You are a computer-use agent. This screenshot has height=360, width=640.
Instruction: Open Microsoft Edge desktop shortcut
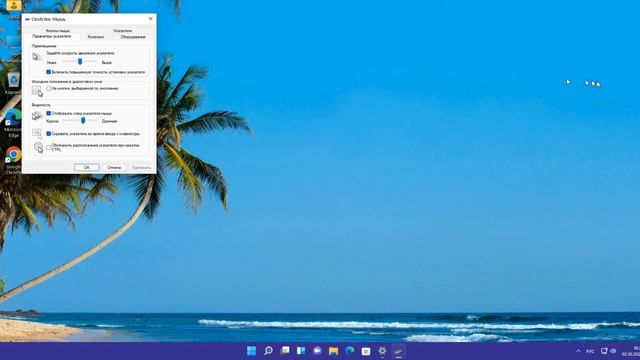coord(13,122)
